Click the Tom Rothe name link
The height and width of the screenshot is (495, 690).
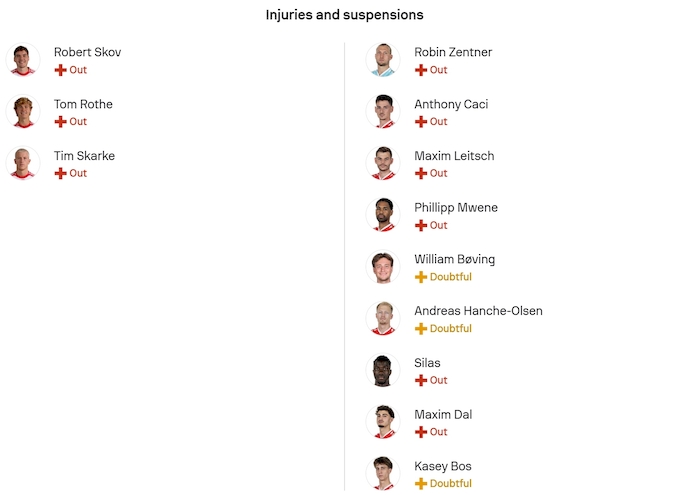83,104
